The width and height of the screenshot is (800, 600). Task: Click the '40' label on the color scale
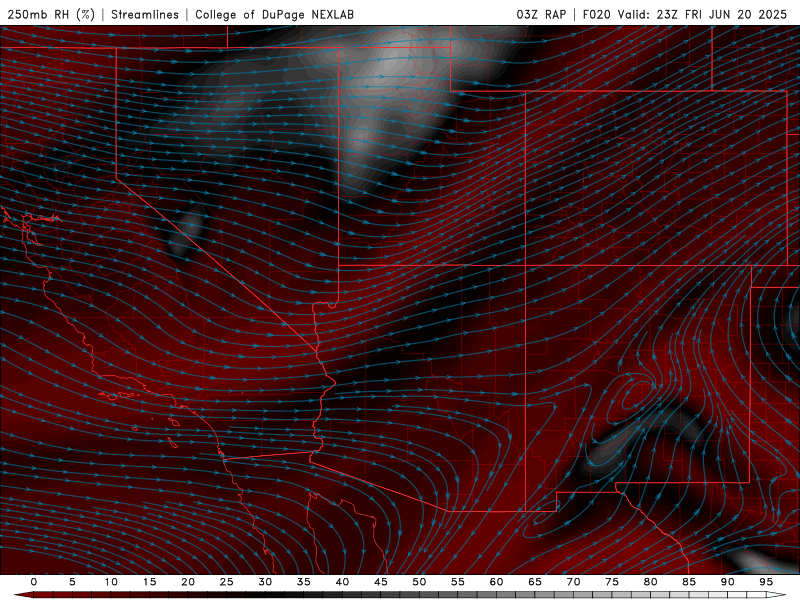[x=342, y=582]
